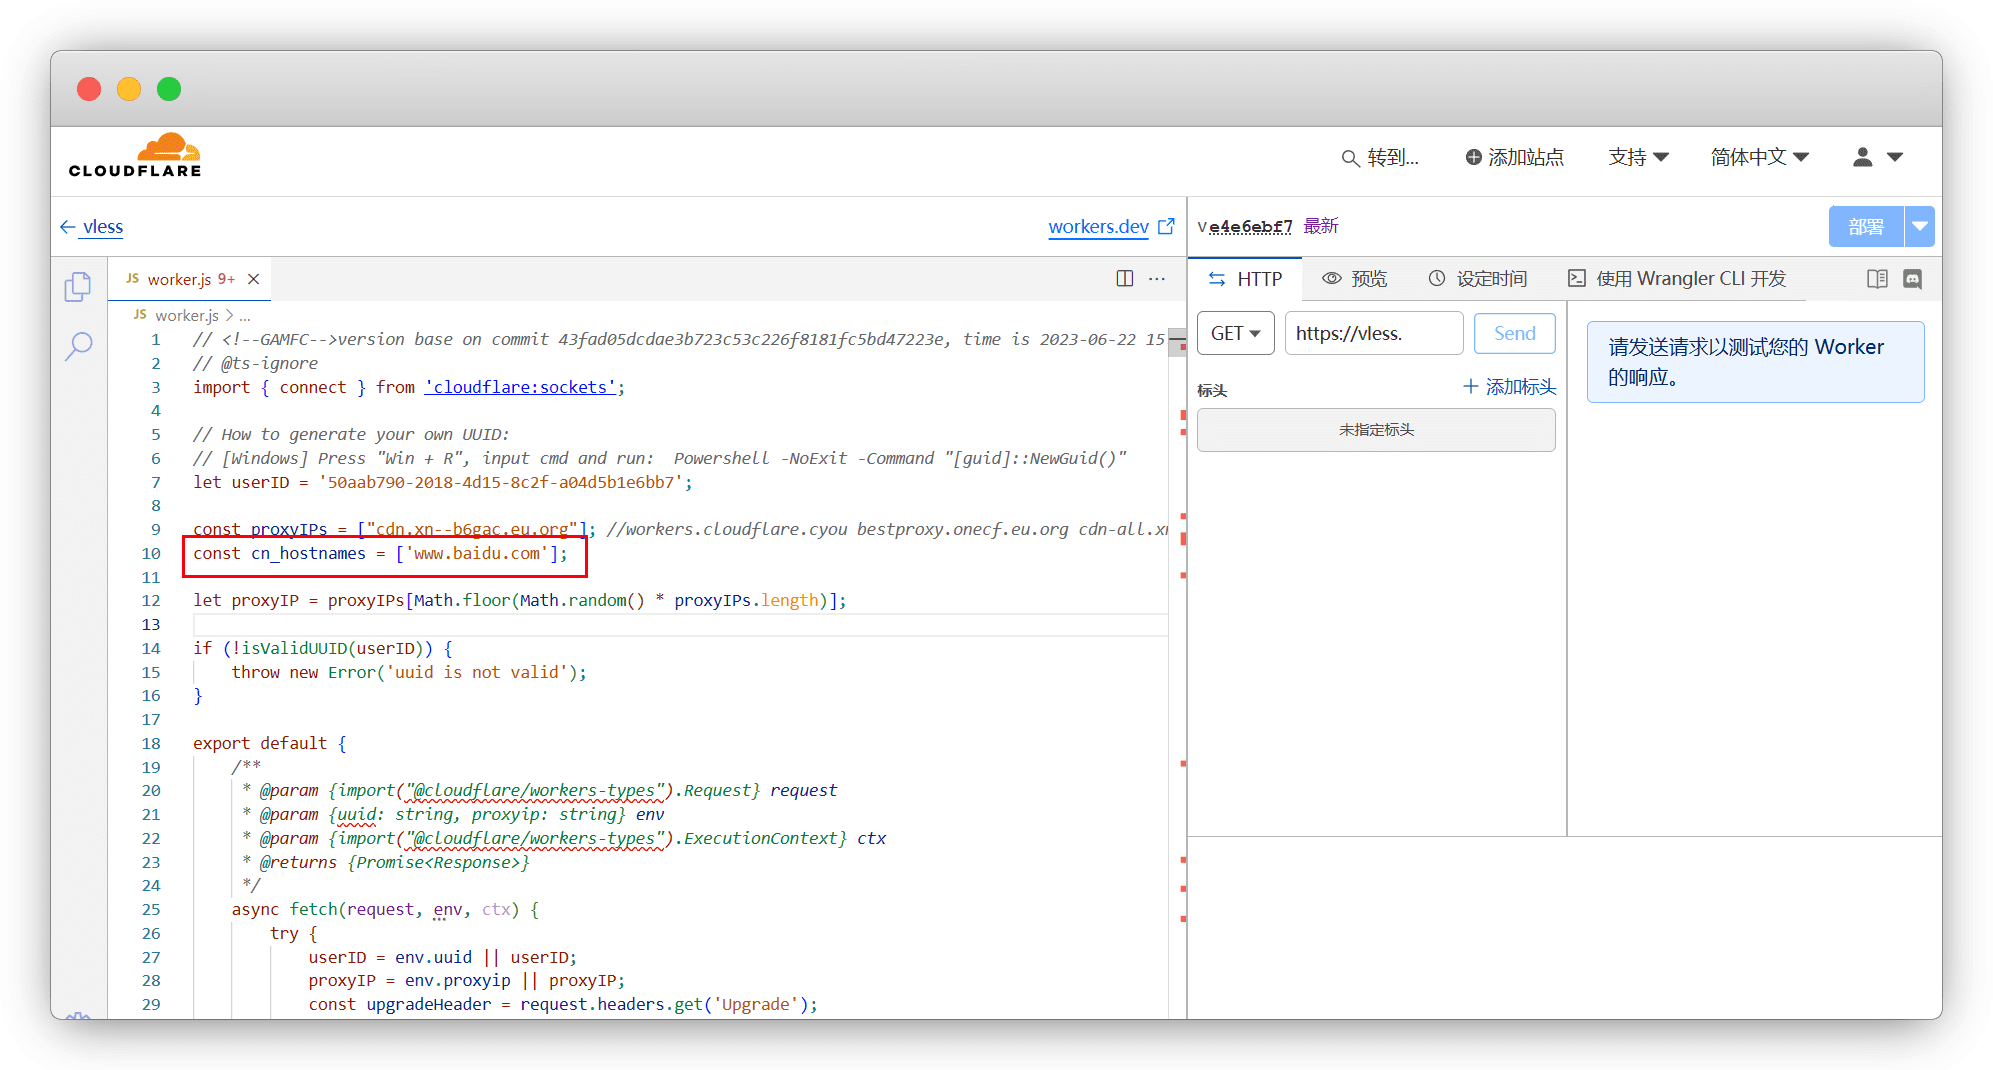Open the workers.dev external link icon
The image size is (1993, 1070).
1166,227
